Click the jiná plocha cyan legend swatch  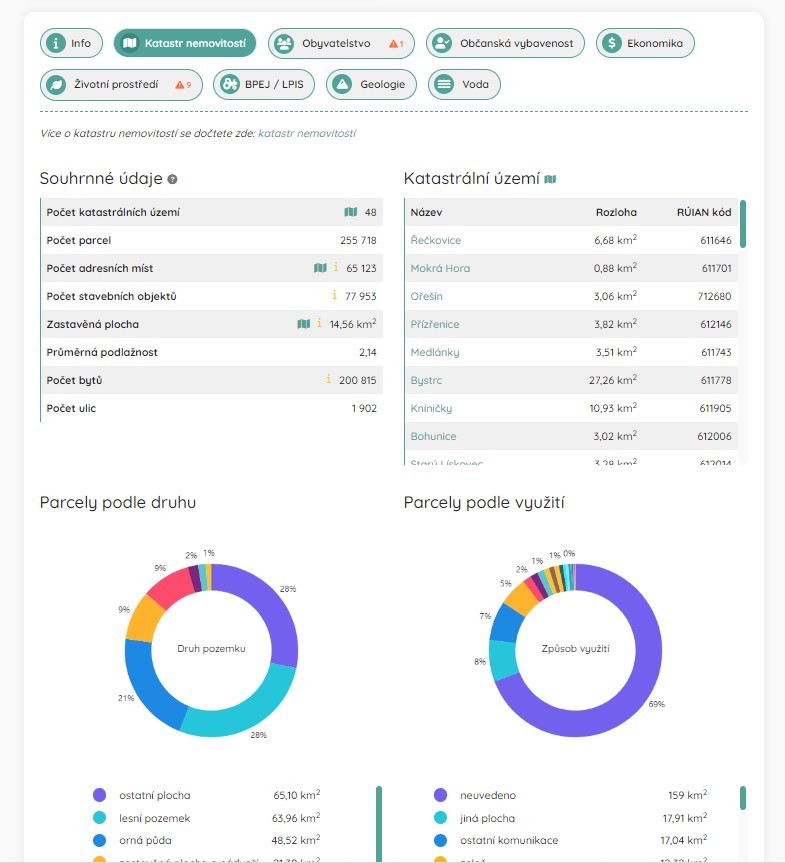pyautogui.click(x=440, y=818)
